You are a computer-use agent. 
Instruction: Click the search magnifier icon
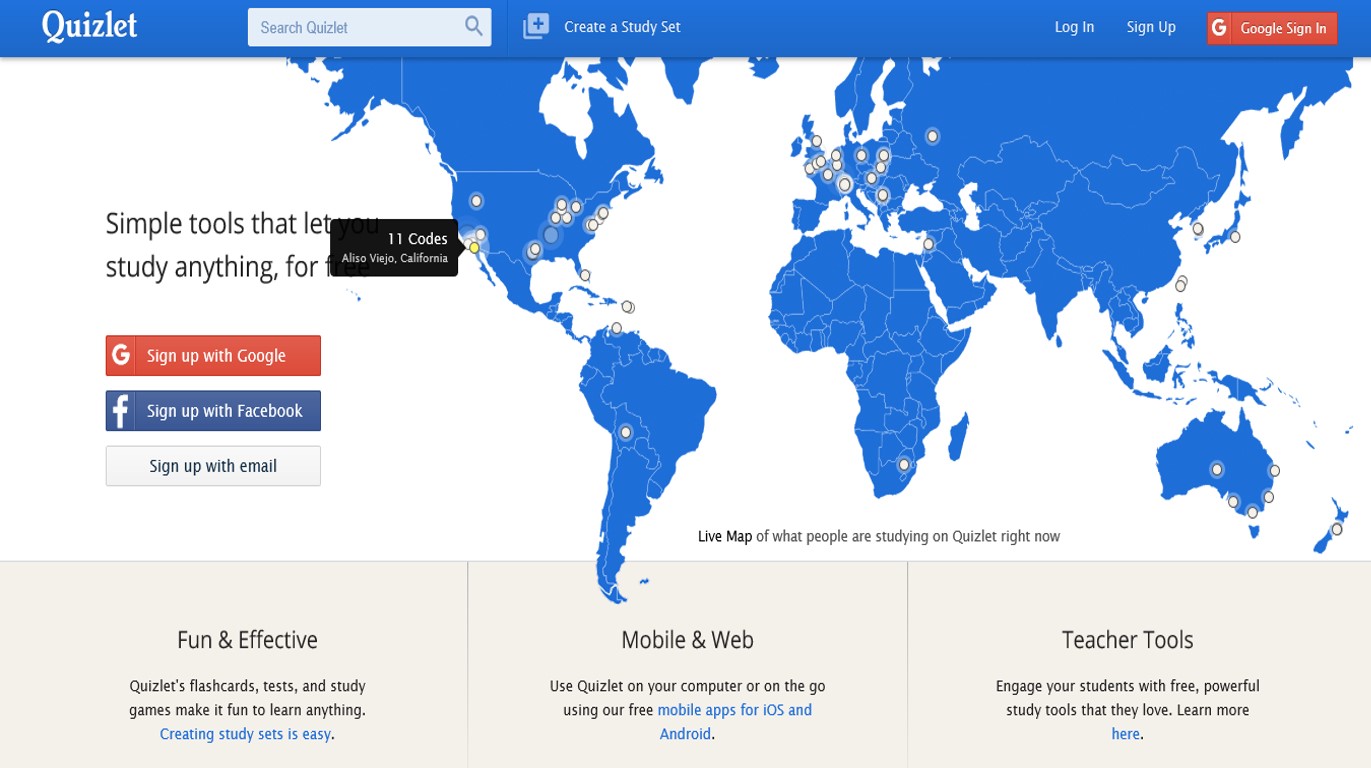[474, 27]
